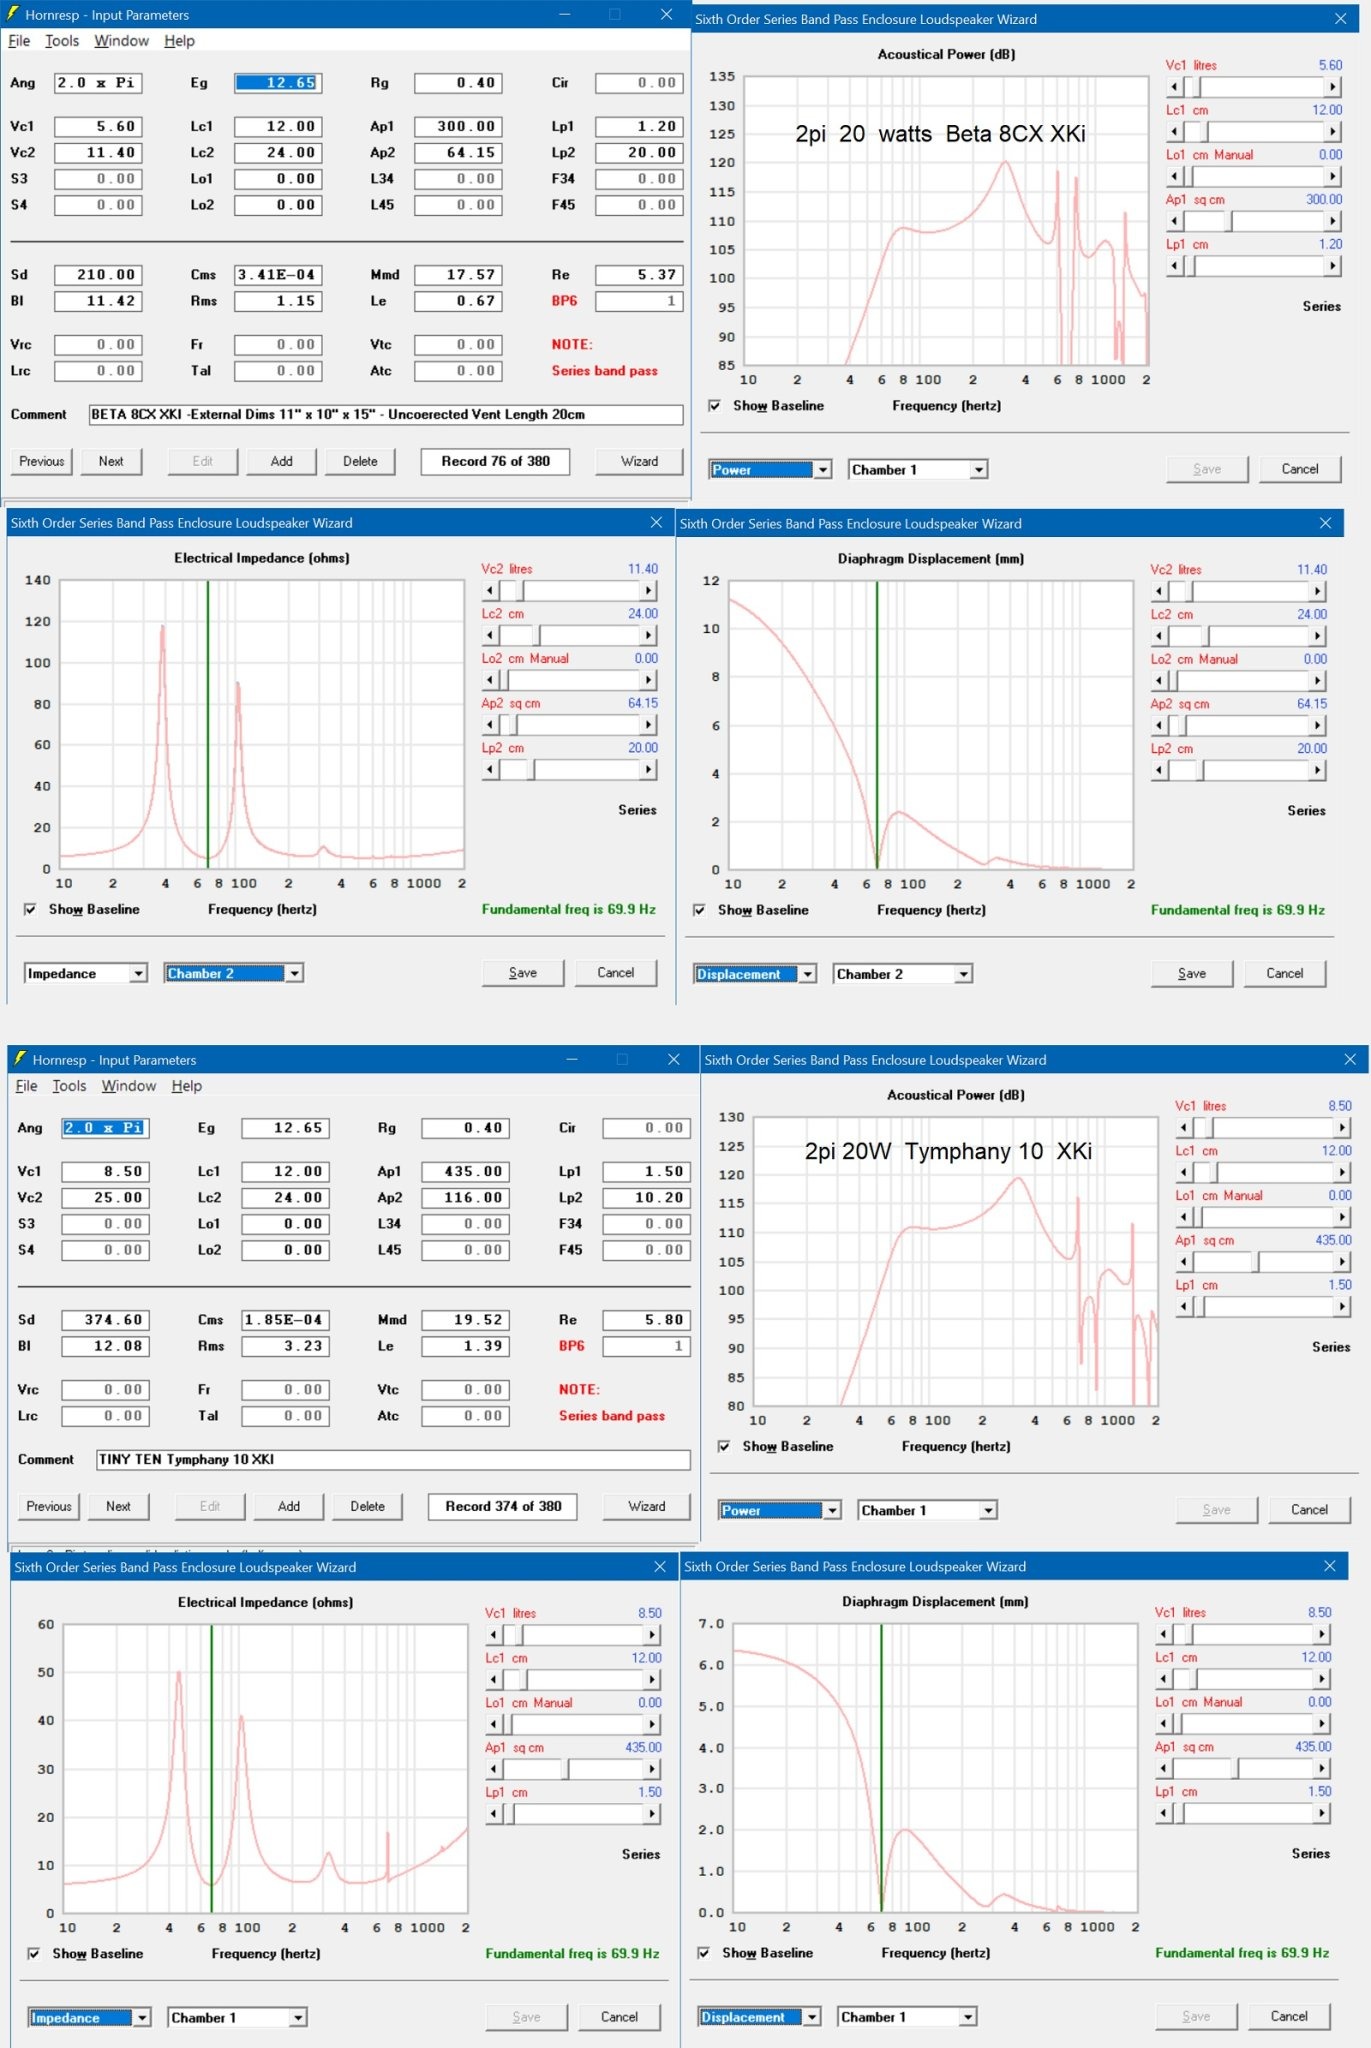
Task: Click Ap1 slider left arrow in Beta 8CX power wizard
Action: click(1174, 221)
